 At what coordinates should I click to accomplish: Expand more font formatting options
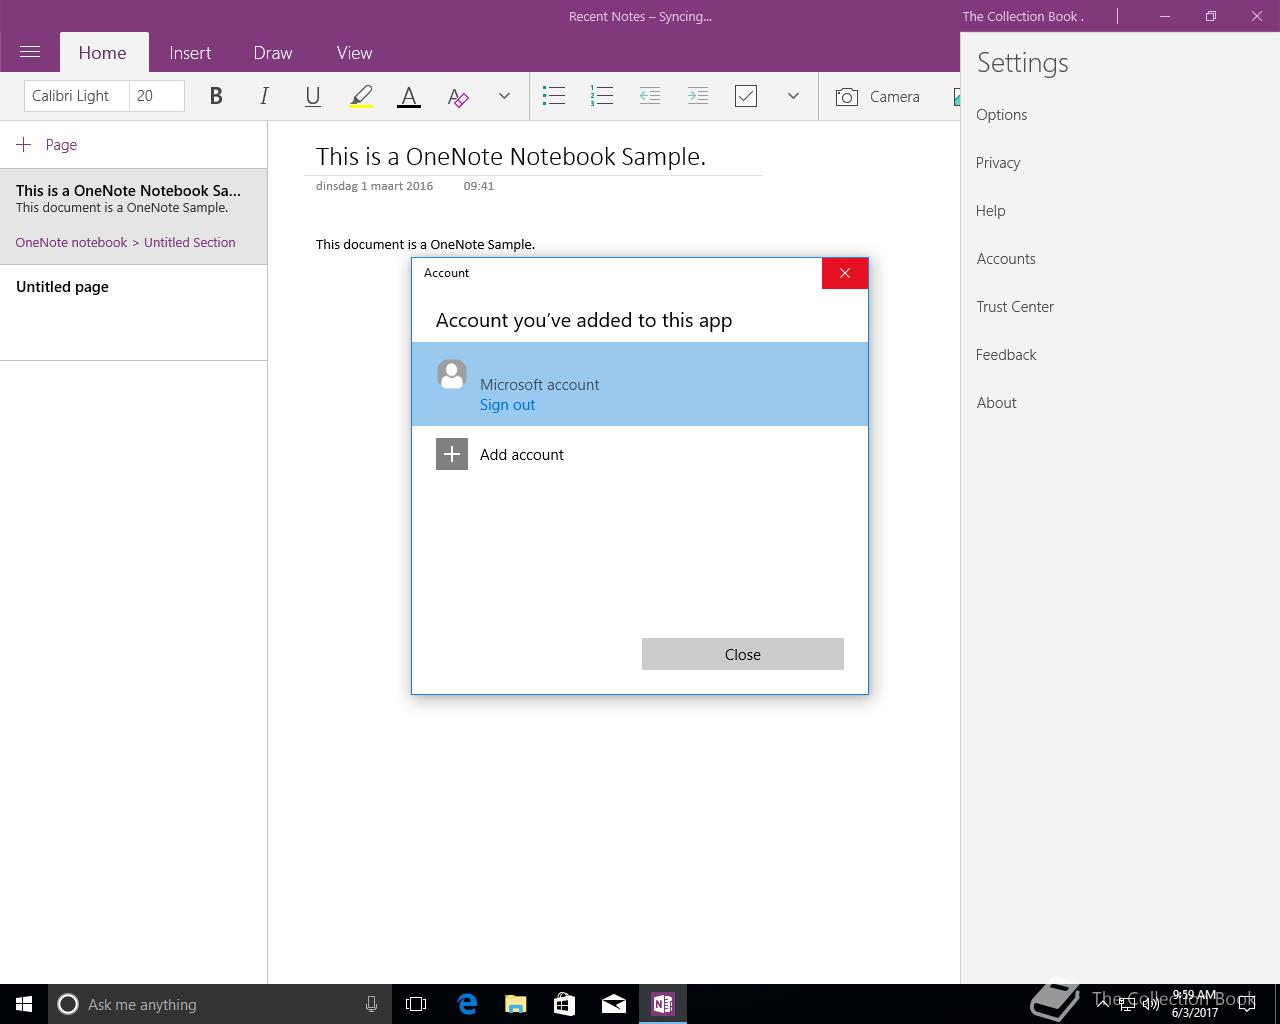504,96
